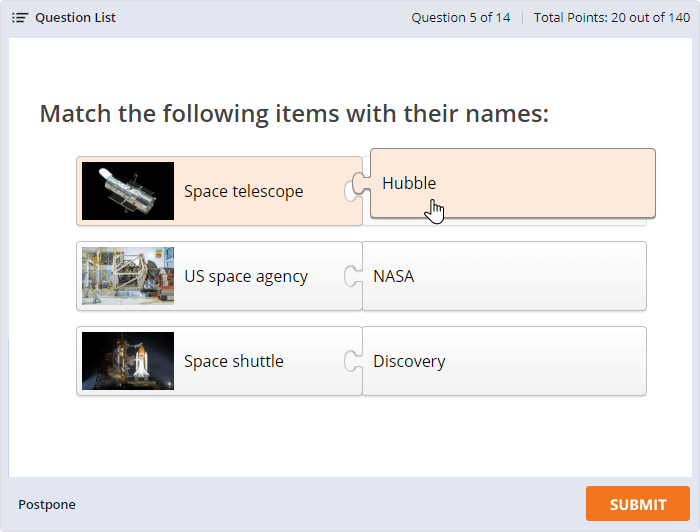700x532 pixels.
Task: Click puzzle notch beside US space agency
Action: tap(353, 276)
